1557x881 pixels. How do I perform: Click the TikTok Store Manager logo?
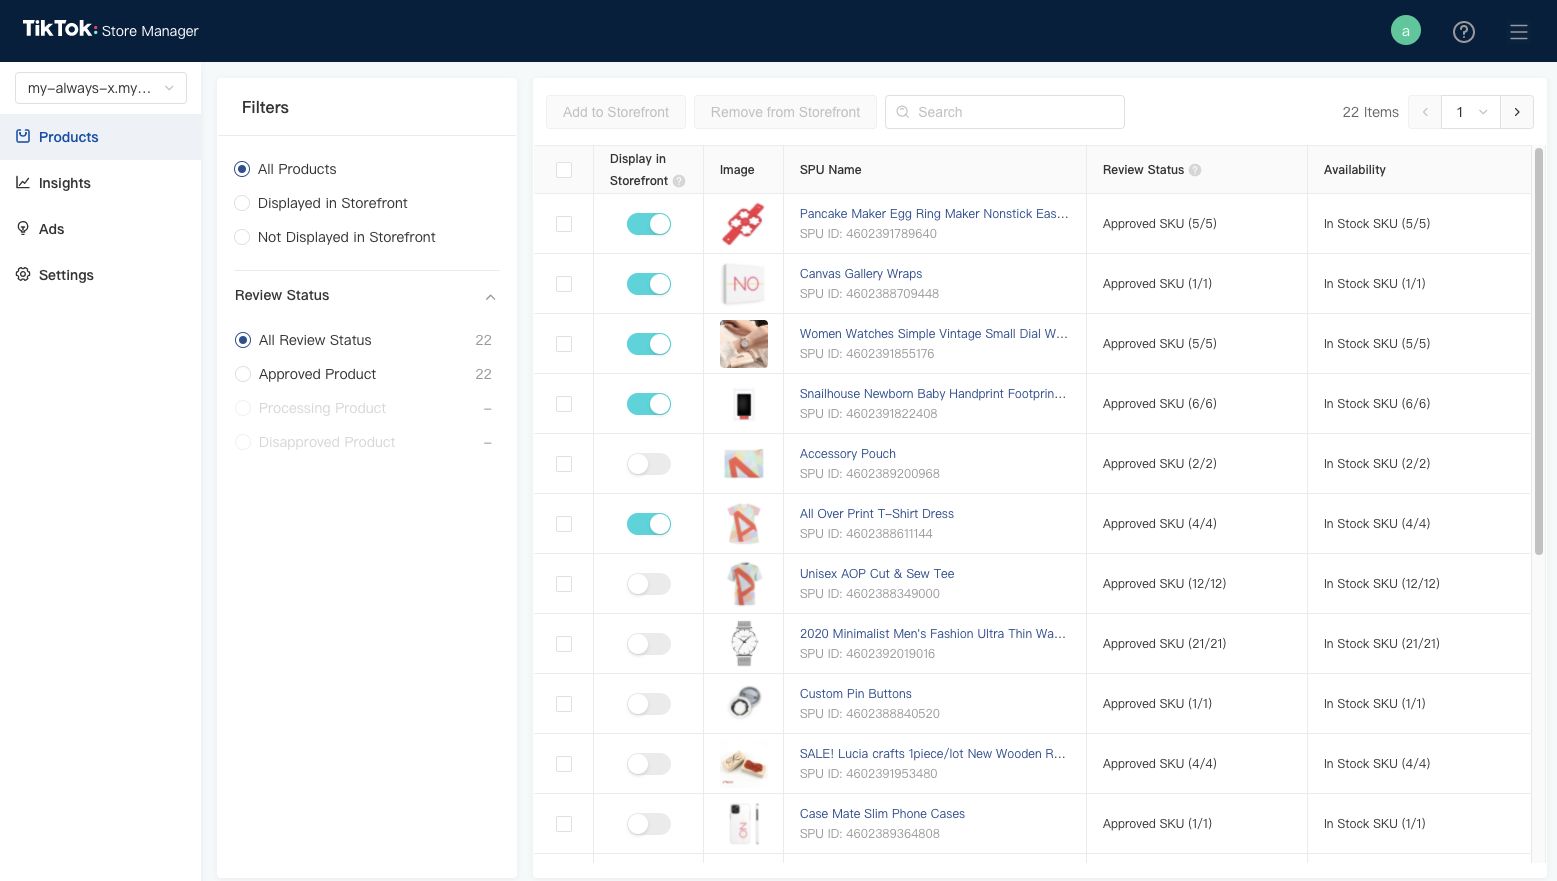110,30
